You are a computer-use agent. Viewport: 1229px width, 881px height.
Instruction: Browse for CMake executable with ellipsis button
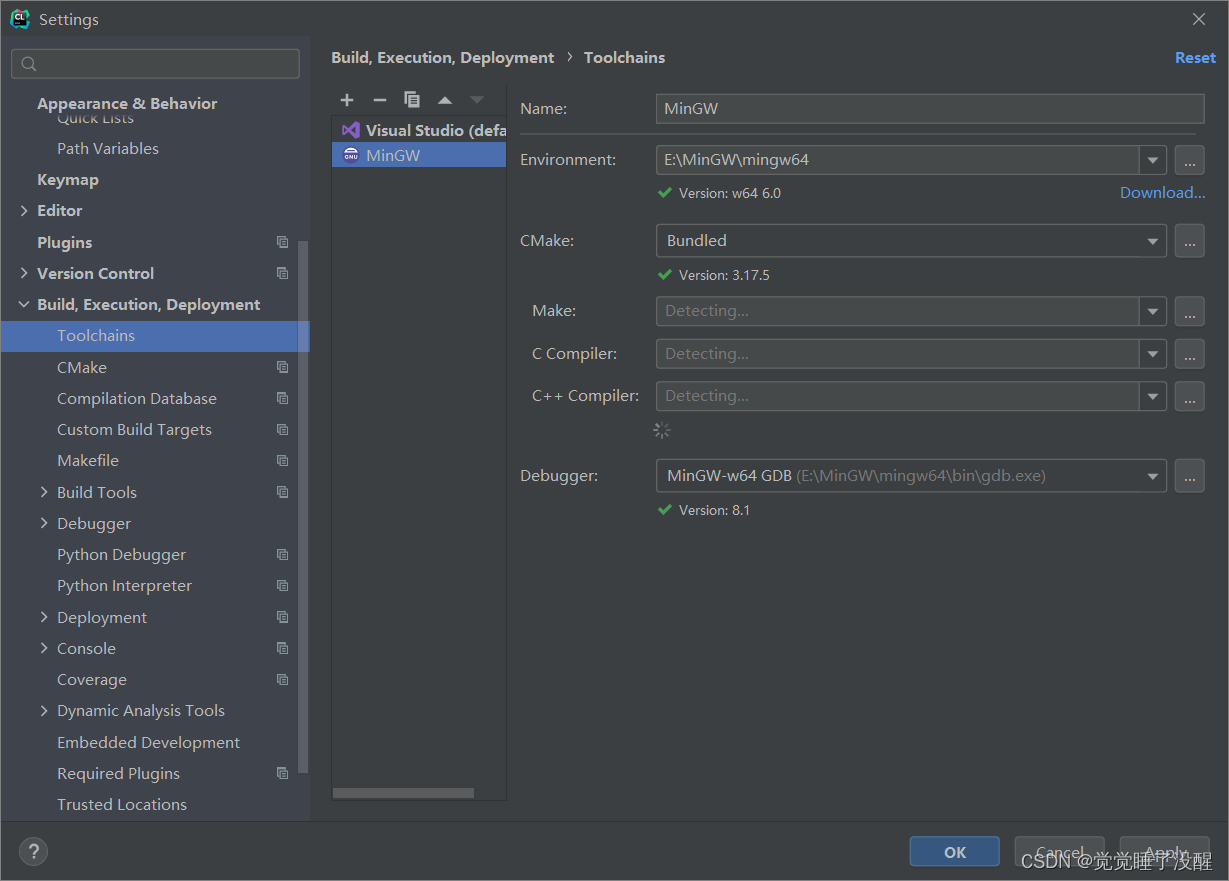coord(1189,241)
